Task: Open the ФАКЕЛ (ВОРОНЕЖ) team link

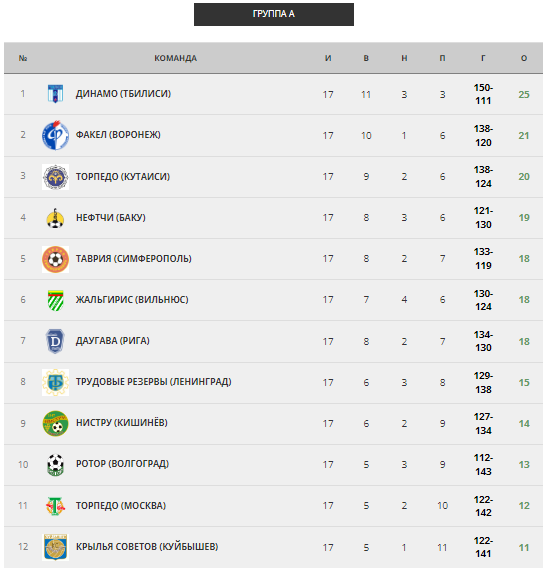Action: click(118, 135)
